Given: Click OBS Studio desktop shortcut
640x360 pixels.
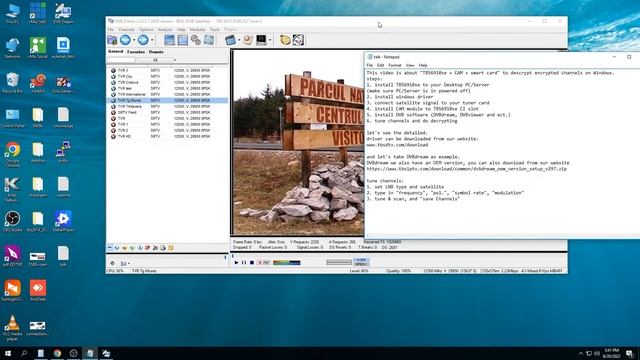Looking at the screenshot, I should click(x=12, y=221).
